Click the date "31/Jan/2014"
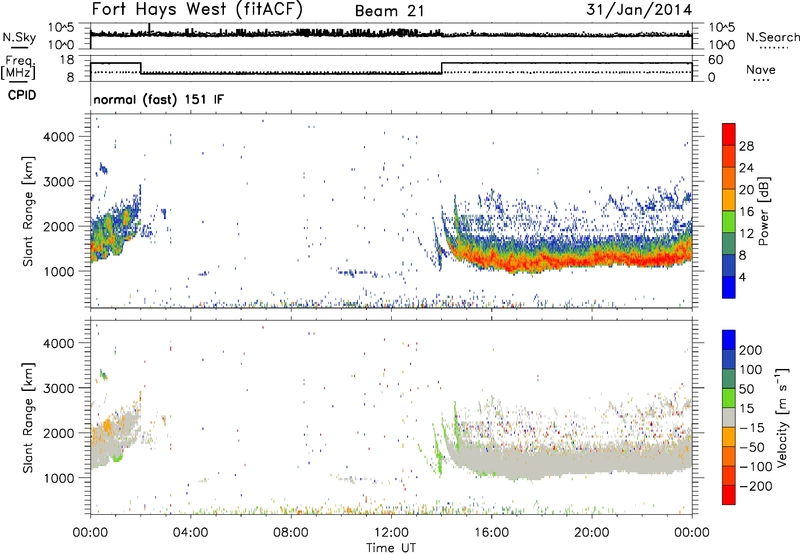The width and height of the screenshot is (800, 554). coord(639,9)
